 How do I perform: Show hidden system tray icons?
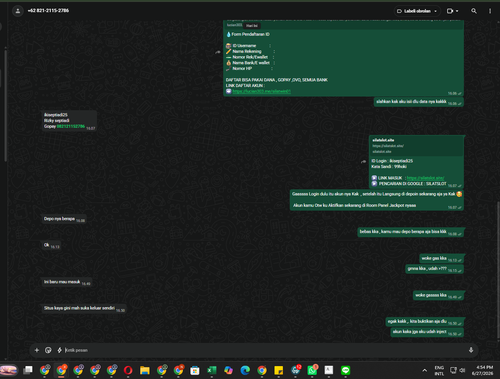(424, 370)
